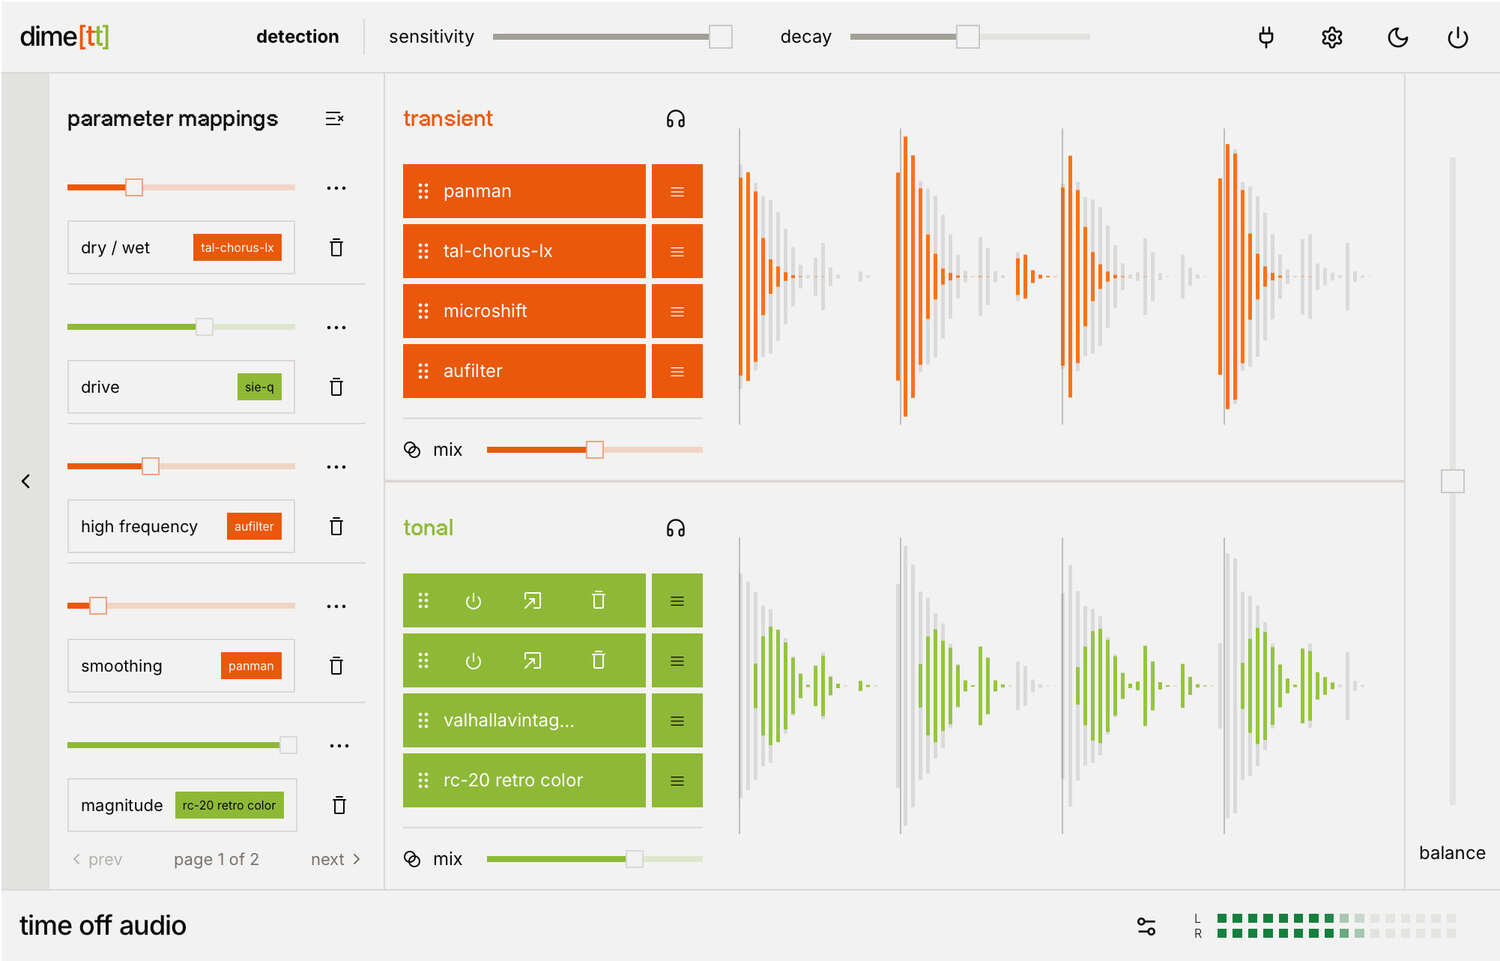Switch to dark mode using moon icon
Screen dimensions: 1500x961
point(1398,38)
